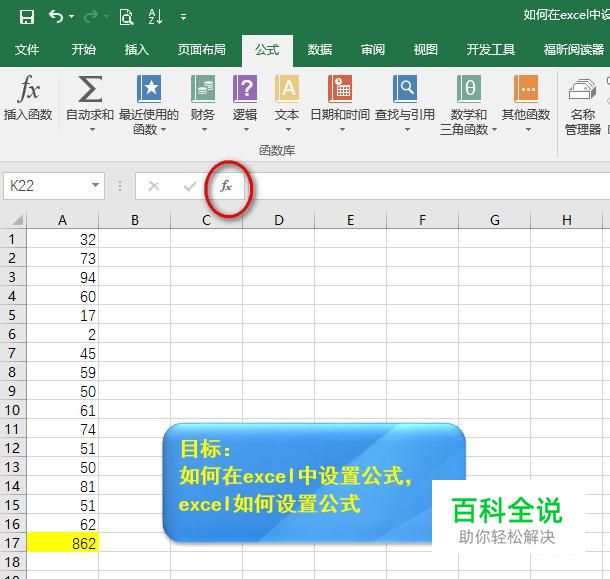Image resolution: width=610 pixels, height=579 pixels.
Task: Select column G header
Action: pyautogui.click(x=494, y=220)
